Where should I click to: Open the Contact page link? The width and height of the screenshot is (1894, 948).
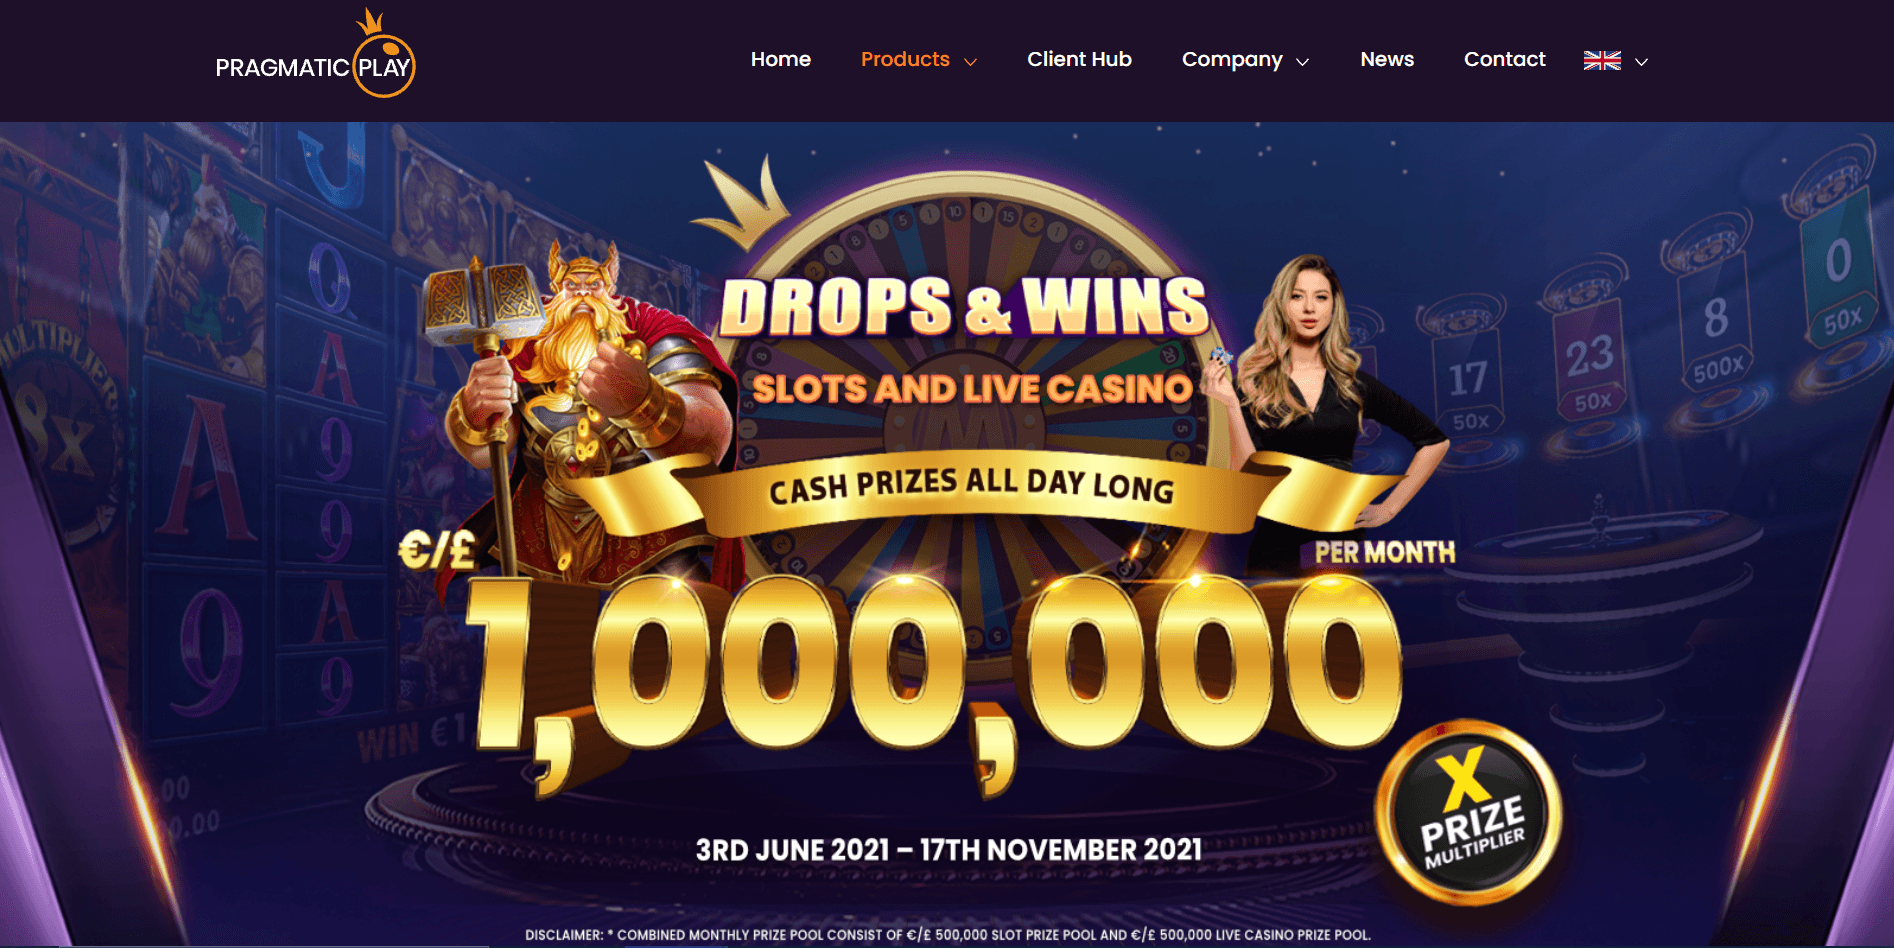click(x=1505, y=59)
